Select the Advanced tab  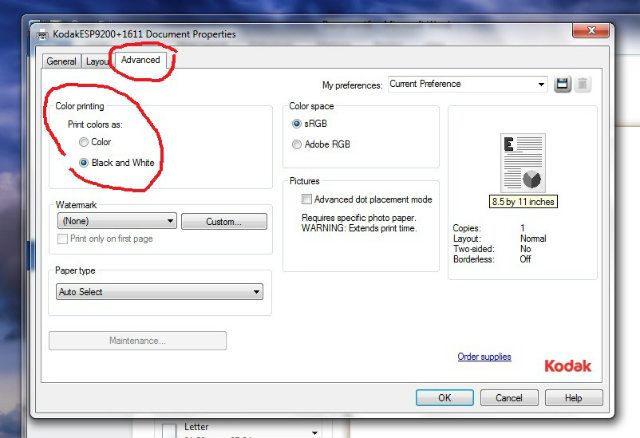(140, 60)
